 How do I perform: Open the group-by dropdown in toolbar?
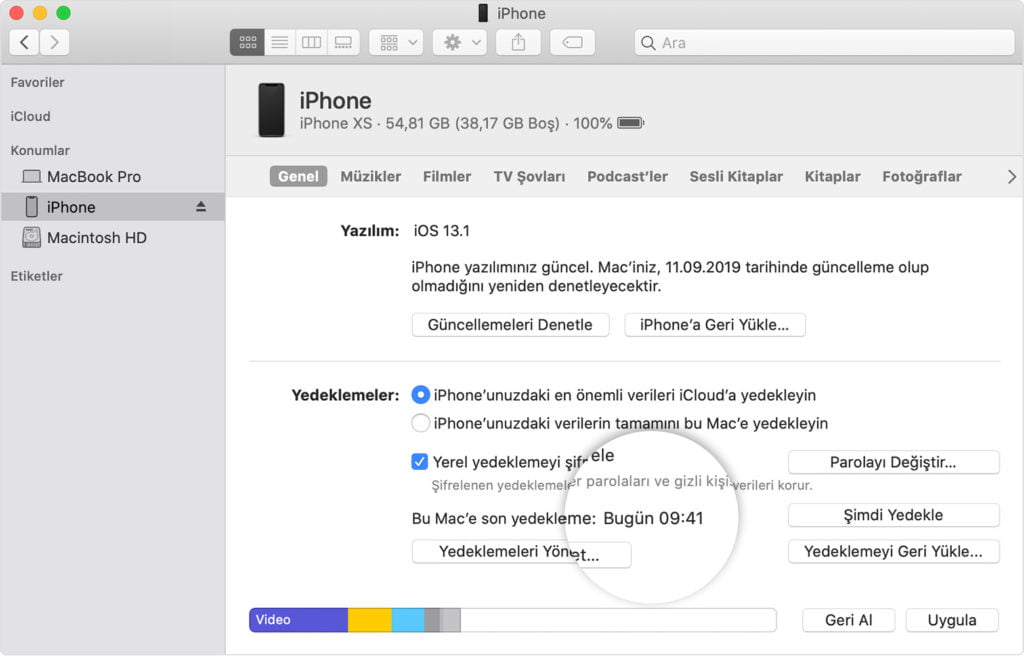396,42
